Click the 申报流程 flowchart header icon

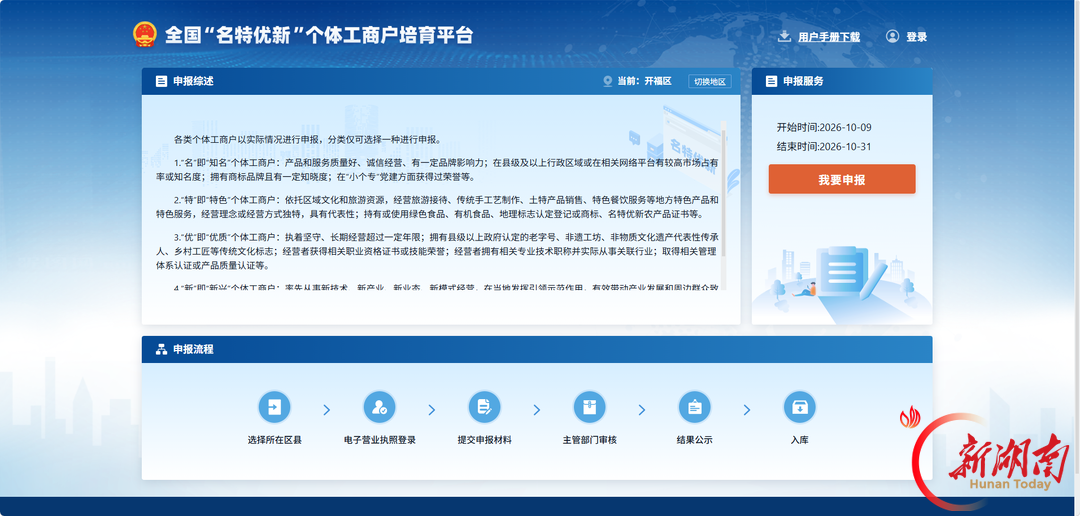pos(161,349)
